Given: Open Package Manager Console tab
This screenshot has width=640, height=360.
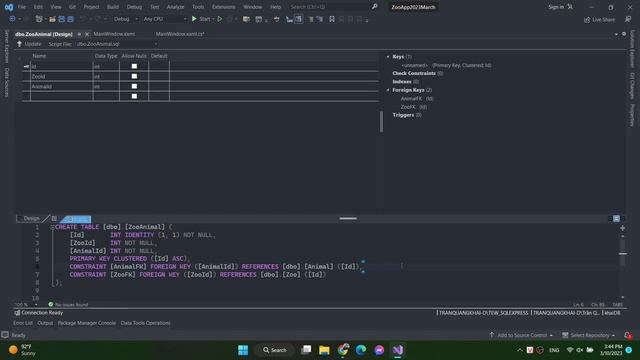Looking at the screenshot, I should click(x=87, y=323).
